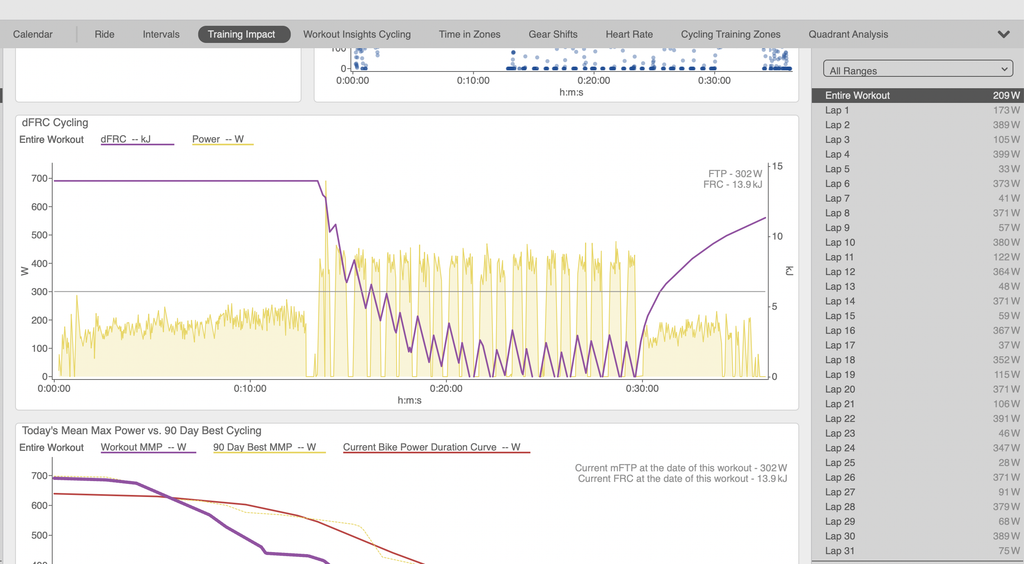Select Lap 22 with 391 W
Viewport: 1024px width, 564px height.
point(918,418)
